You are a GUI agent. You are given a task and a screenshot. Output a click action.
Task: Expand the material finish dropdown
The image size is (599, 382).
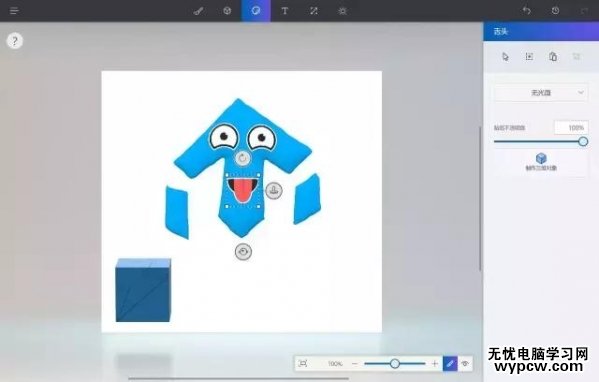(541, 93)
